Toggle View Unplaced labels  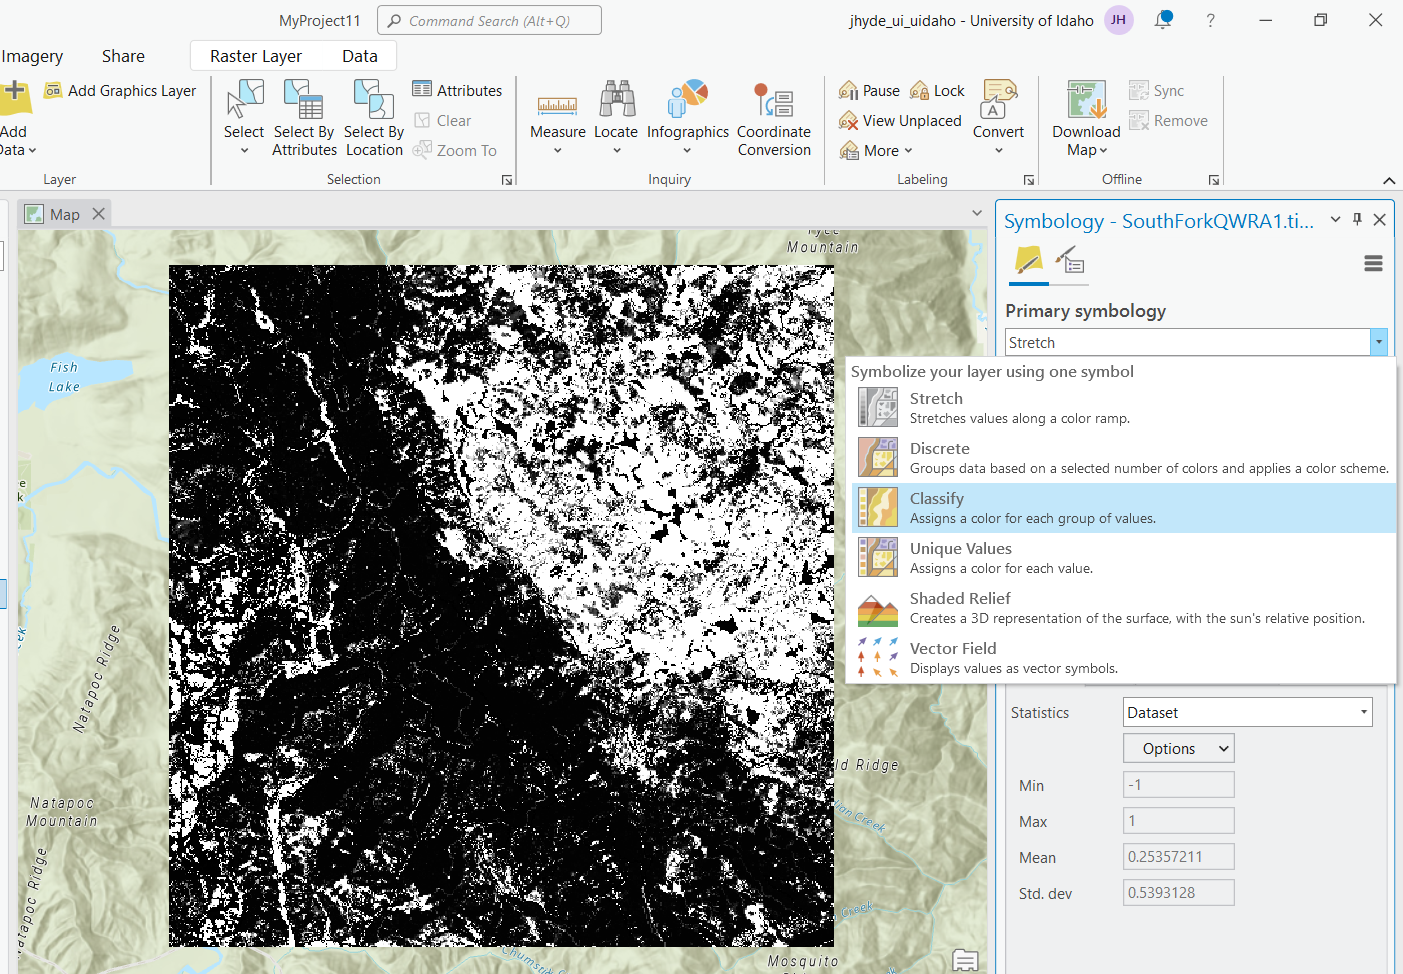point(900,120)
